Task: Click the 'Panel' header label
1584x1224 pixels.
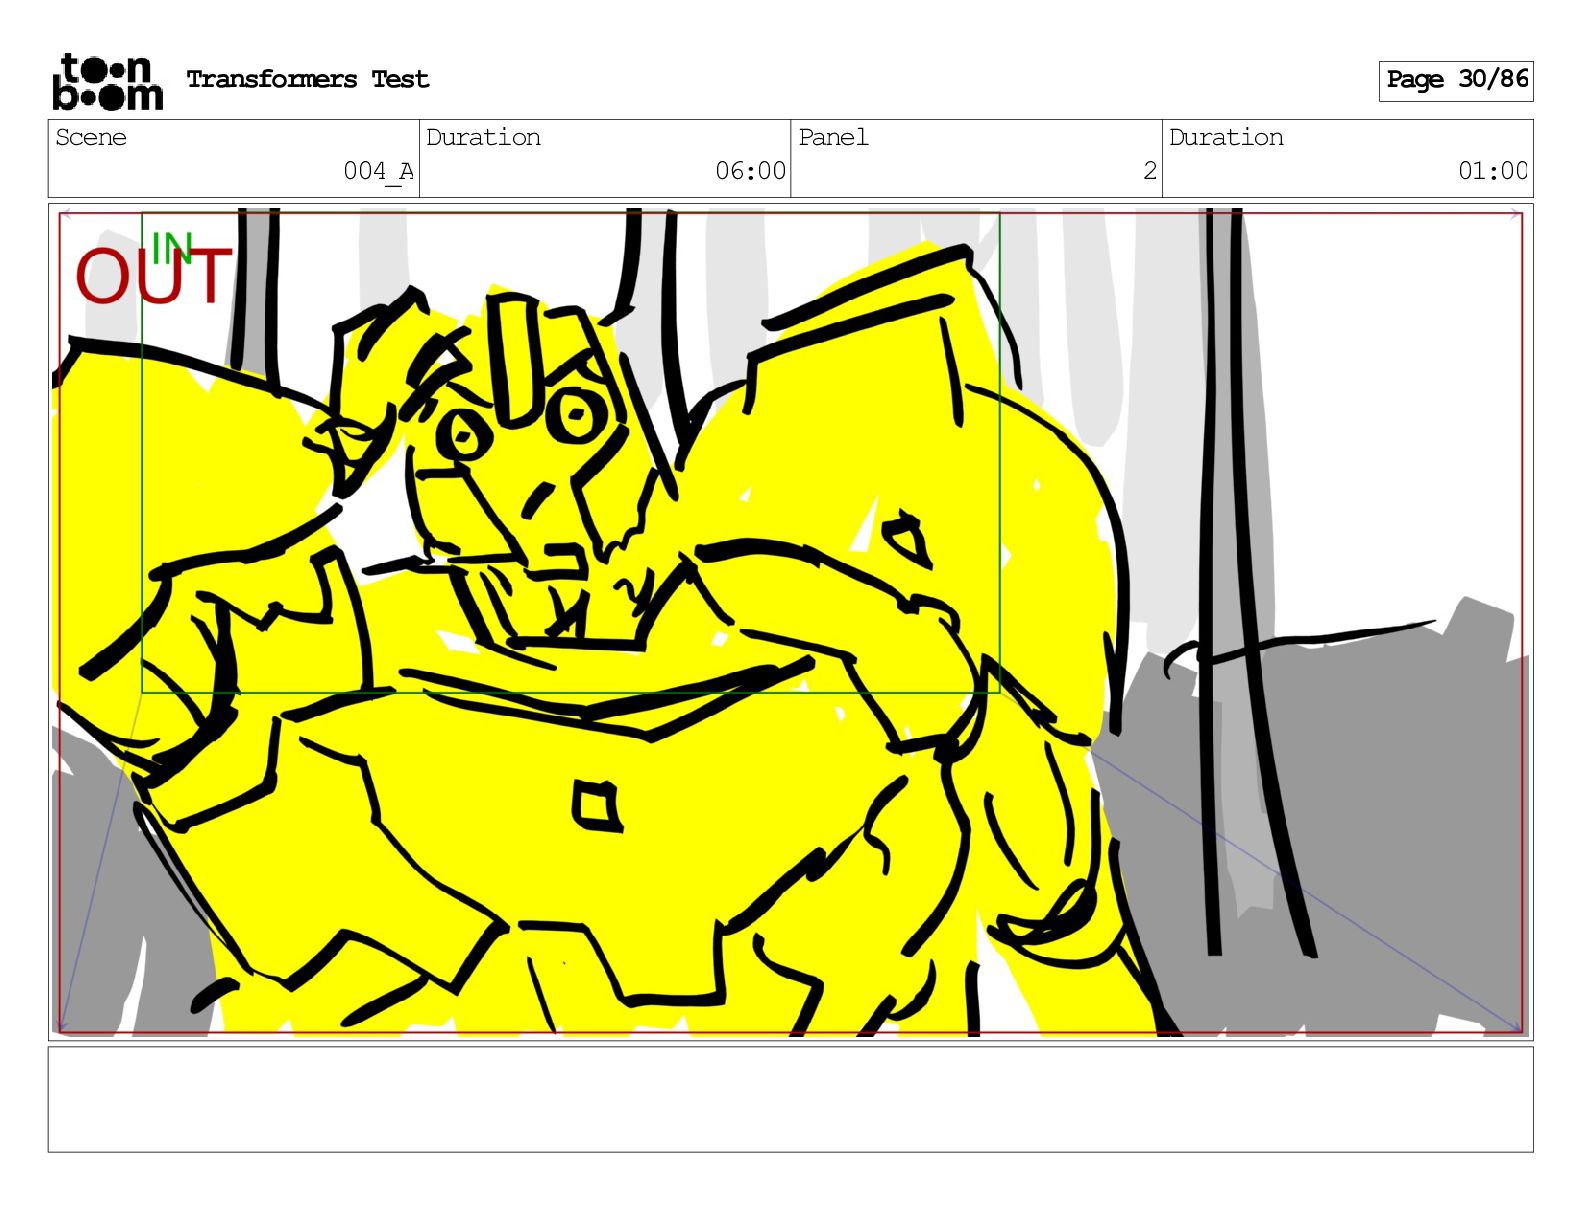Action: (833, 137)
